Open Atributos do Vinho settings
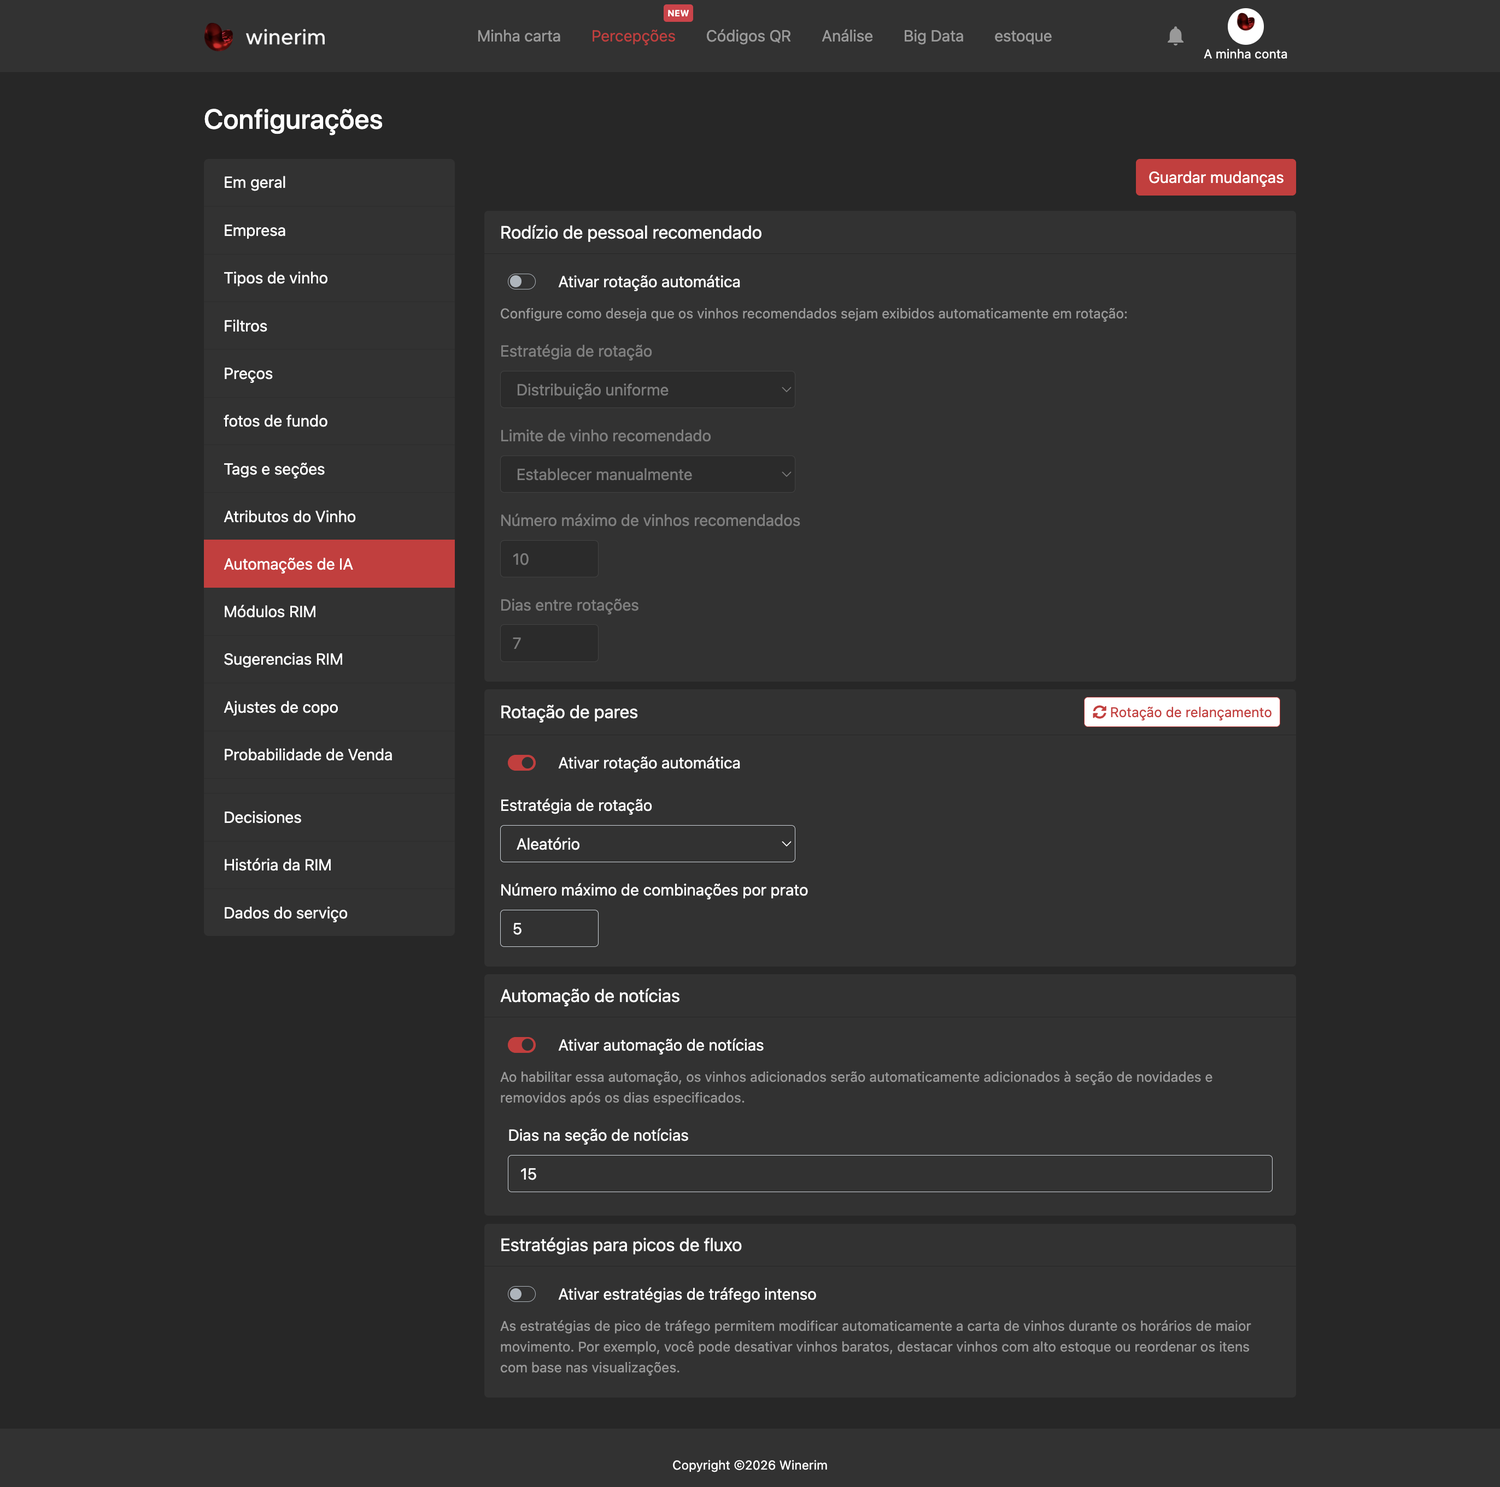 click(x=329, y=516)
